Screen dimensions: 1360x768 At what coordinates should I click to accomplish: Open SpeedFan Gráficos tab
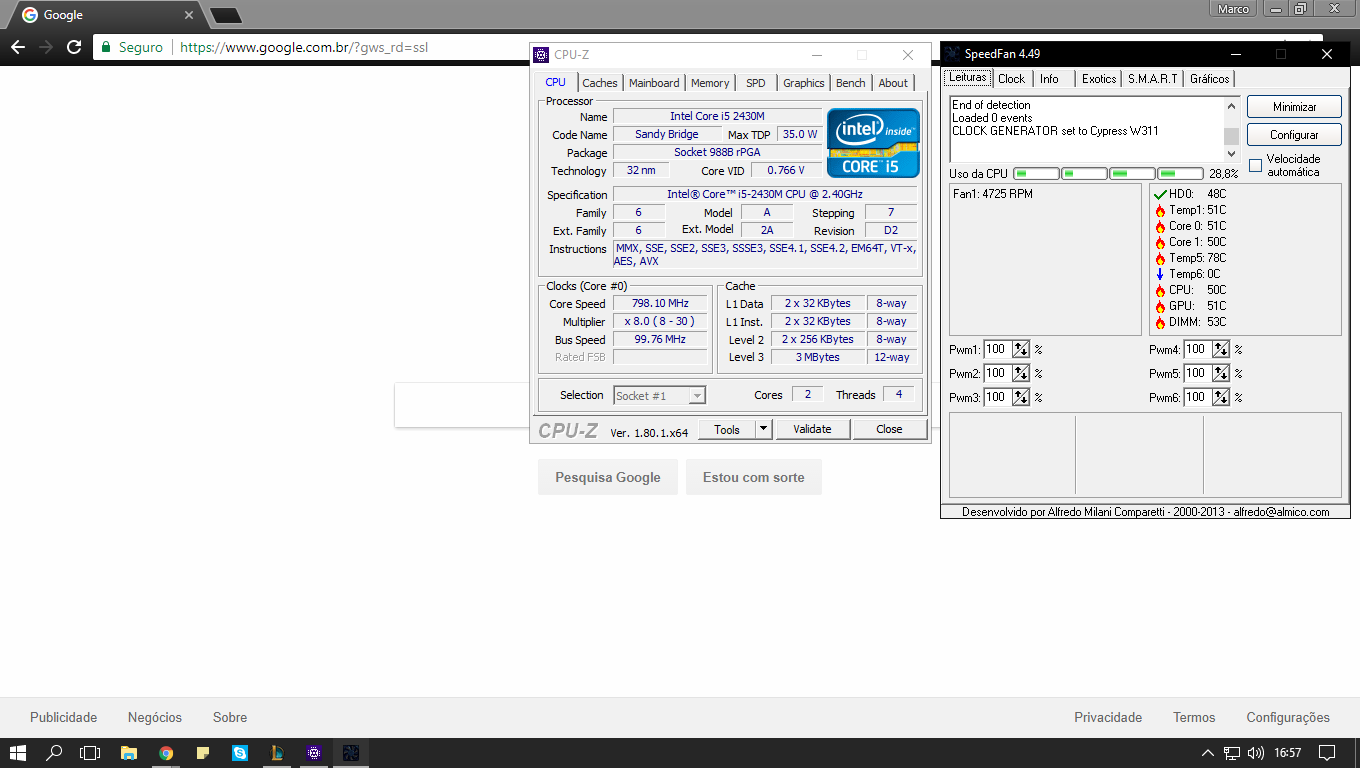click(1210, 79)
